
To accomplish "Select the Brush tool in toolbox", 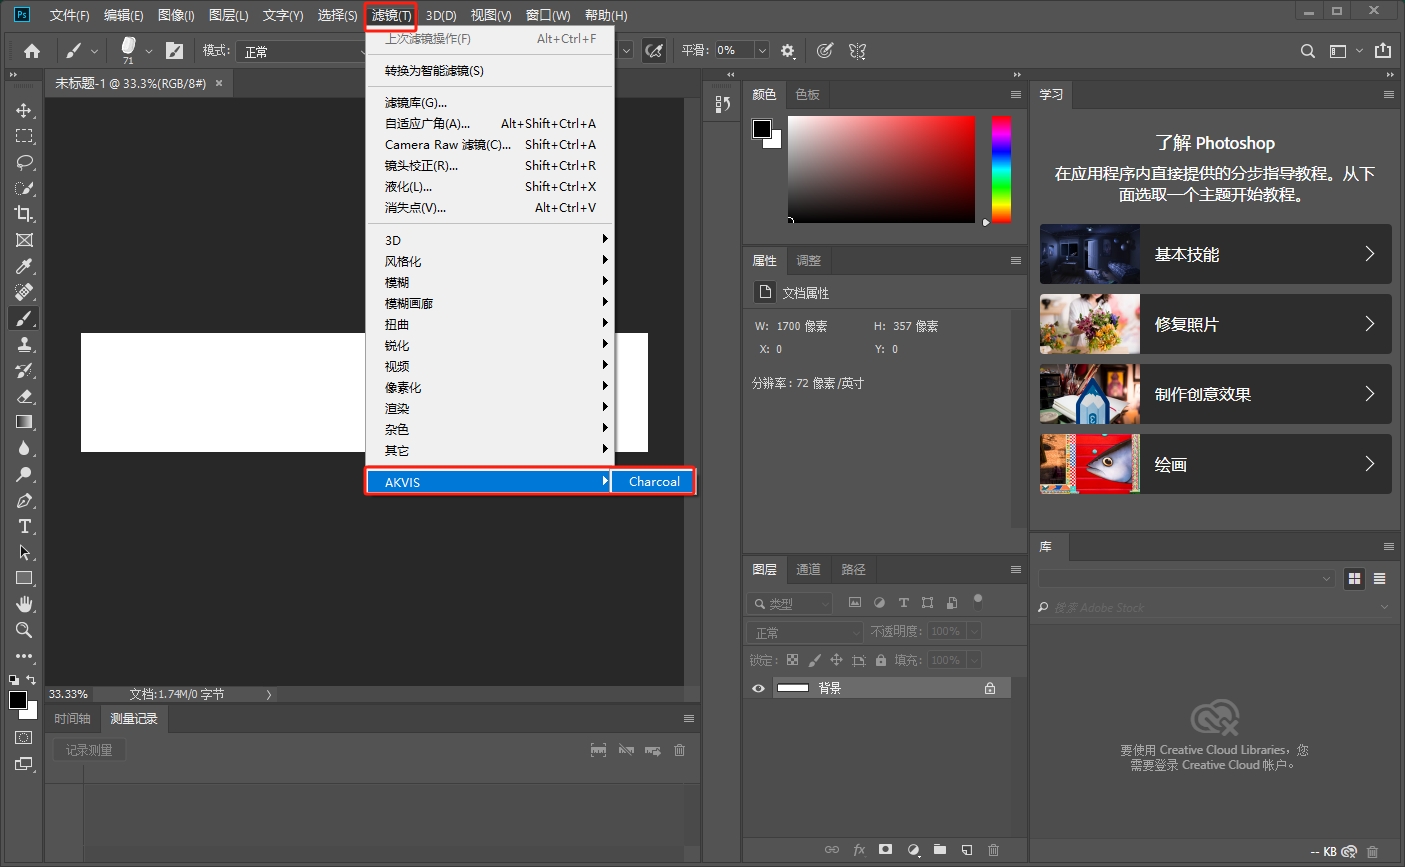I will (24, 318).
